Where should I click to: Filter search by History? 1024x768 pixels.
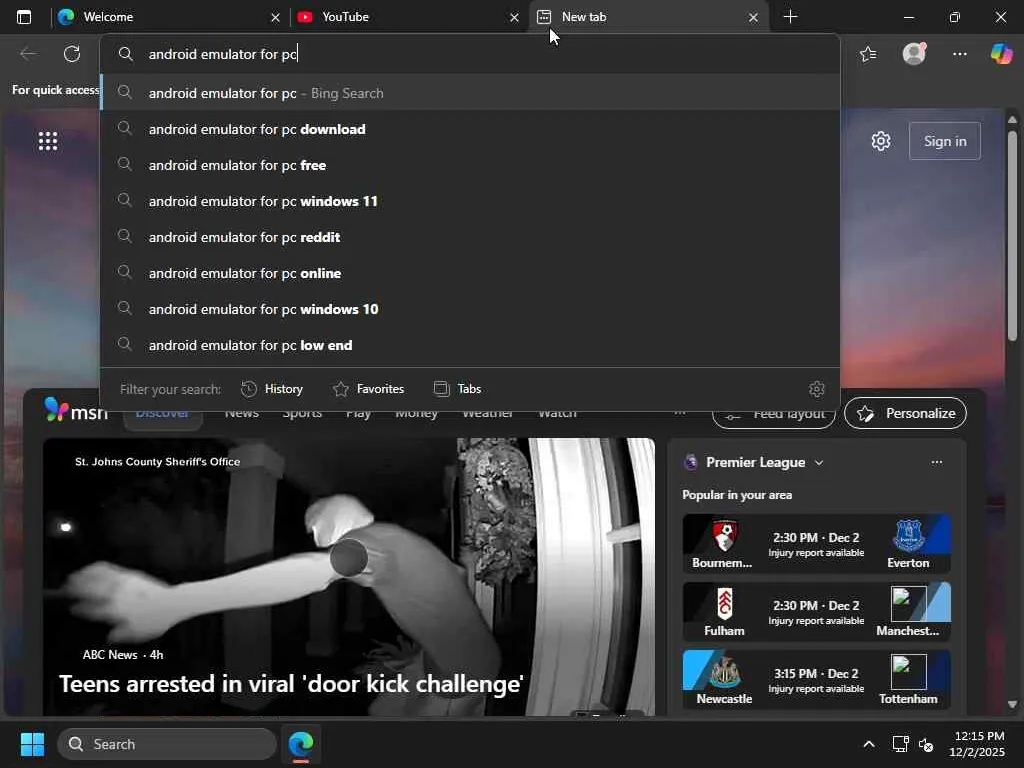click(x=272, y=389)
